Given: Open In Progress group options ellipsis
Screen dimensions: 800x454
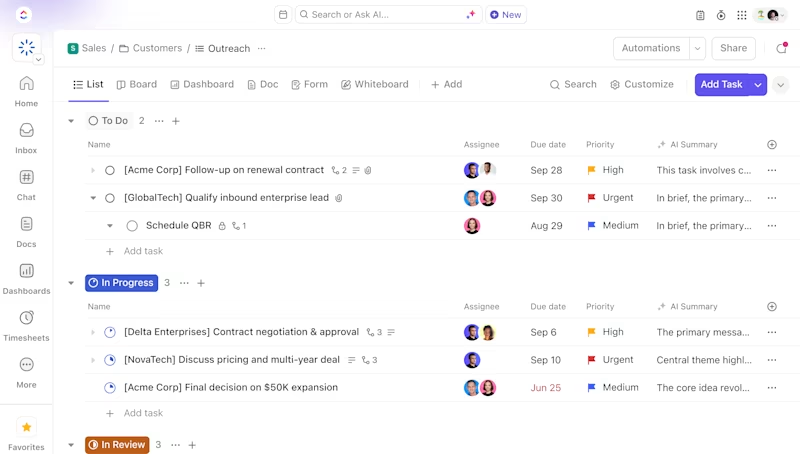Looking at the screenshot, I should (184, 283).
